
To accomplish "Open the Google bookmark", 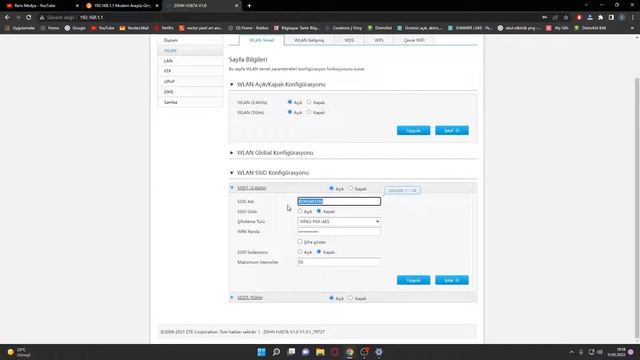I will pos(75,28).
